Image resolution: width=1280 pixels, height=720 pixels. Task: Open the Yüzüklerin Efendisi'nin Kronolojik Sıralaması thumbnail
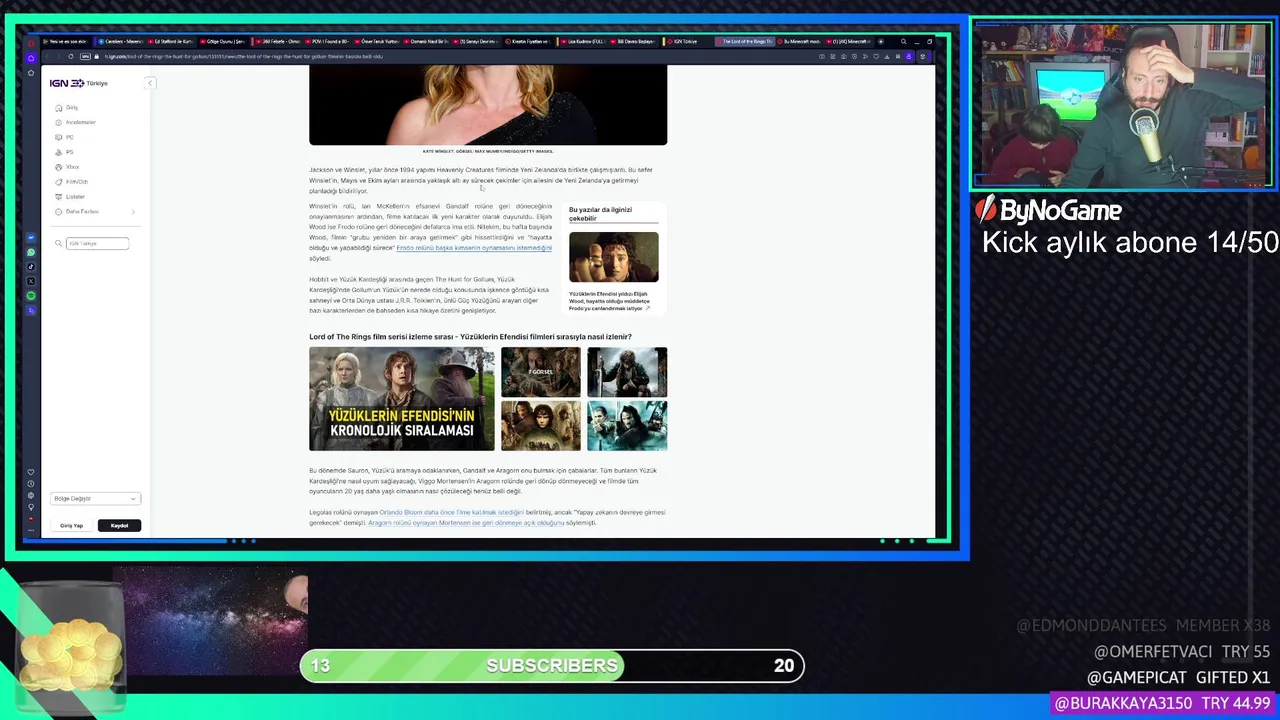pos(402,398)
